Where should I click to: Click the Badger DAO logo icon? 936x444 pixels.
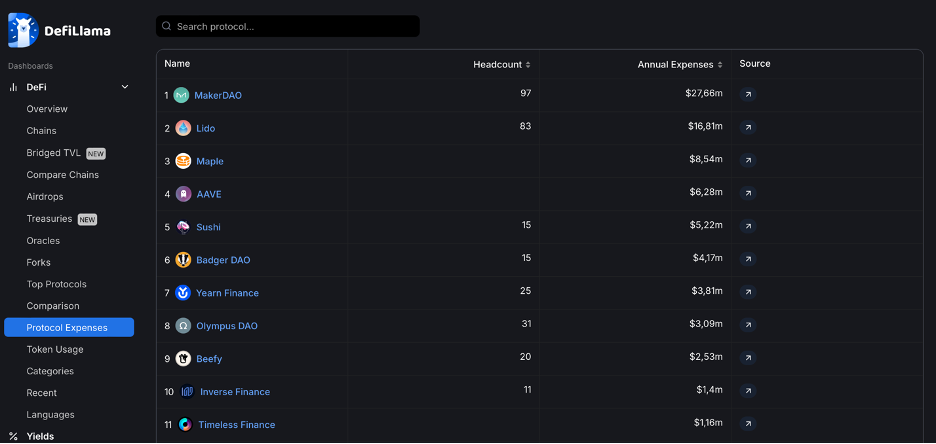183,260
